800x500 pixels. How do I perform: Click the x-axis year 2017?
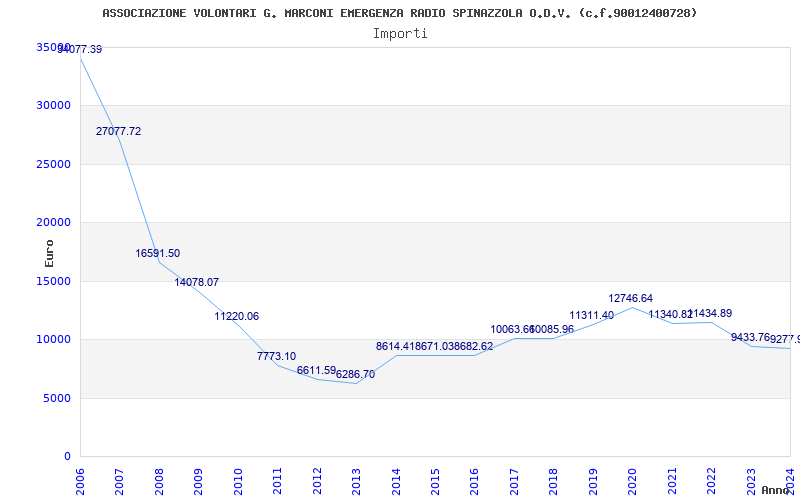514,481
